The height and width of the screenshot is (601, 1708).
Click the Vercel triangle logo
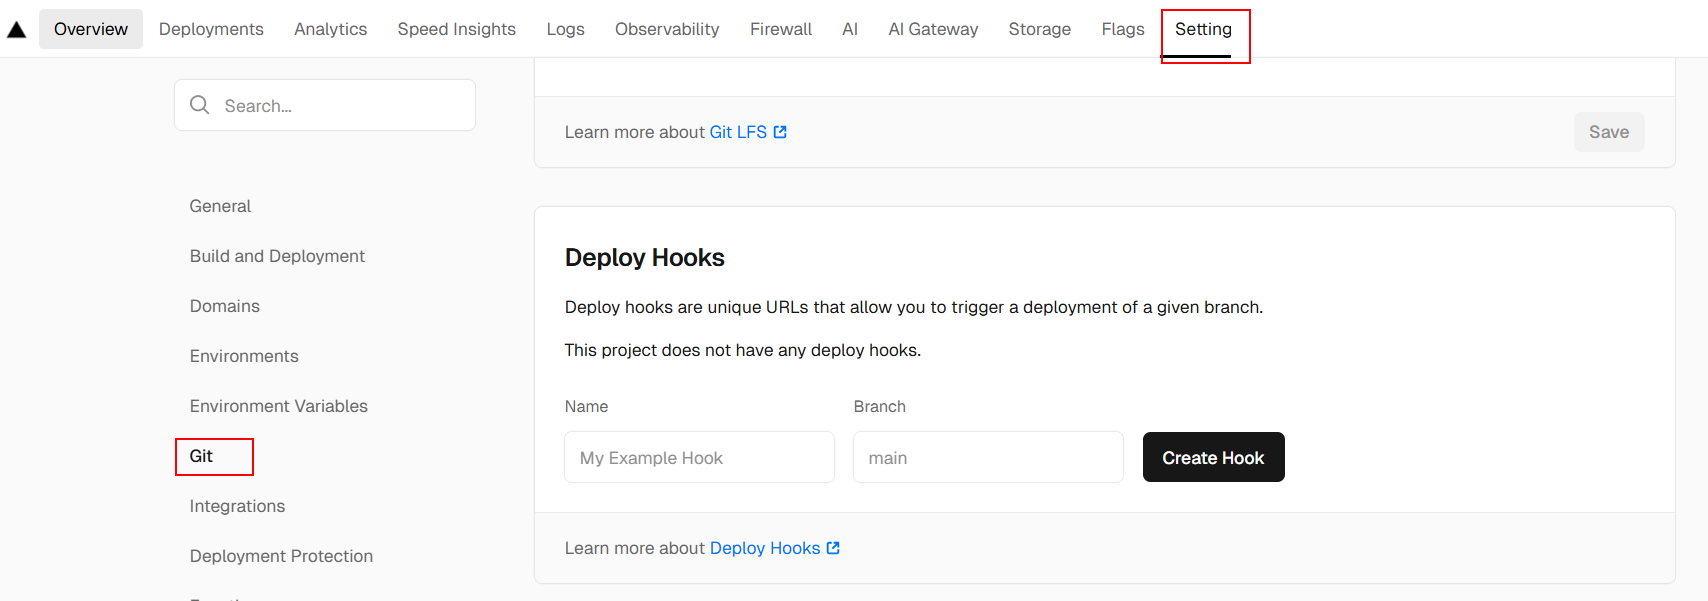pos(16,29)
